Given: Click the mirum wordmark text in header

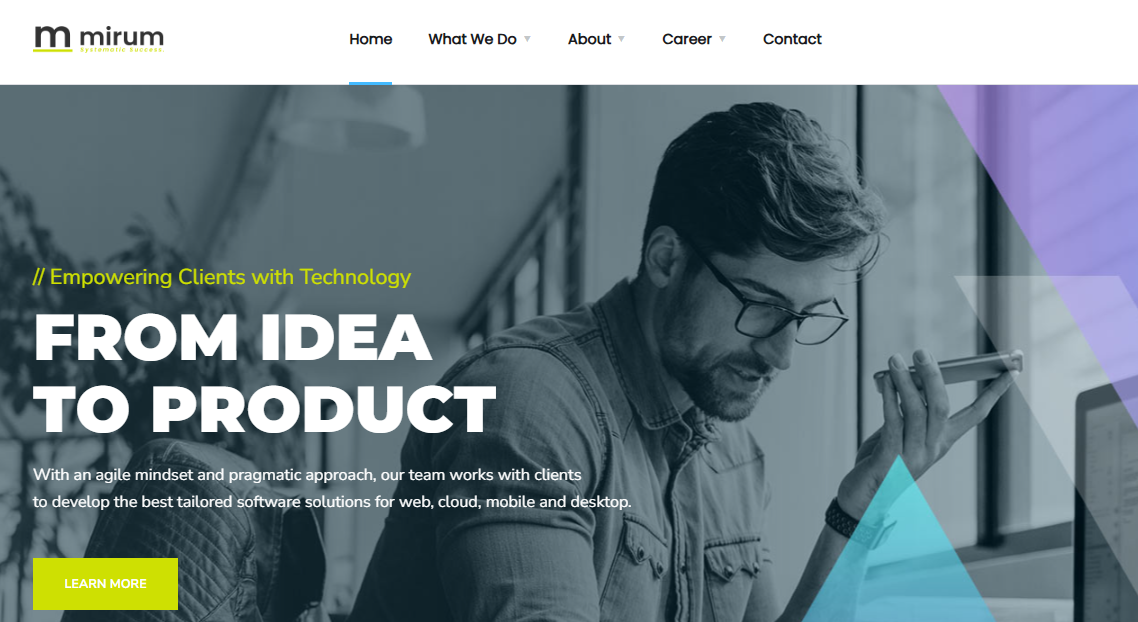Looking at the screenshot, I should pos(121,37).
